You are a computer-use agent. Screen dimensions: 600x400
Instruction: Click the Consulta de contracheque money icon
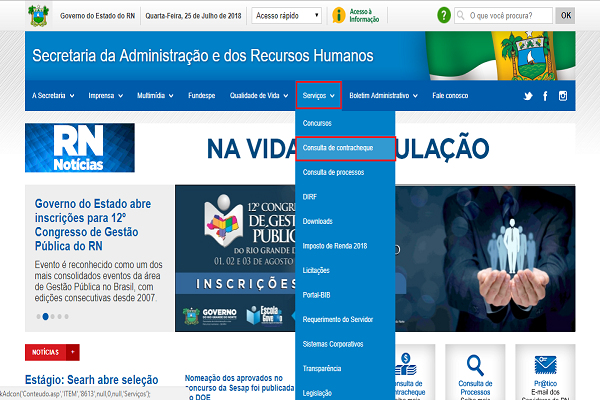405,364
